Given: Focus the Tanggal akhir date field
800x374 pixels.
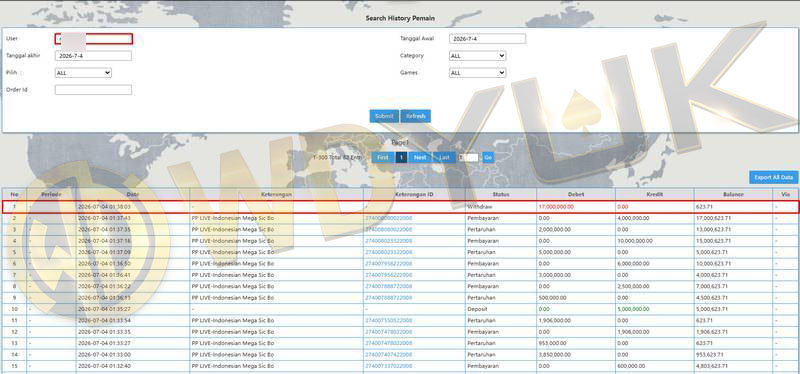Looking at the screenshot, I should [93, 56].
